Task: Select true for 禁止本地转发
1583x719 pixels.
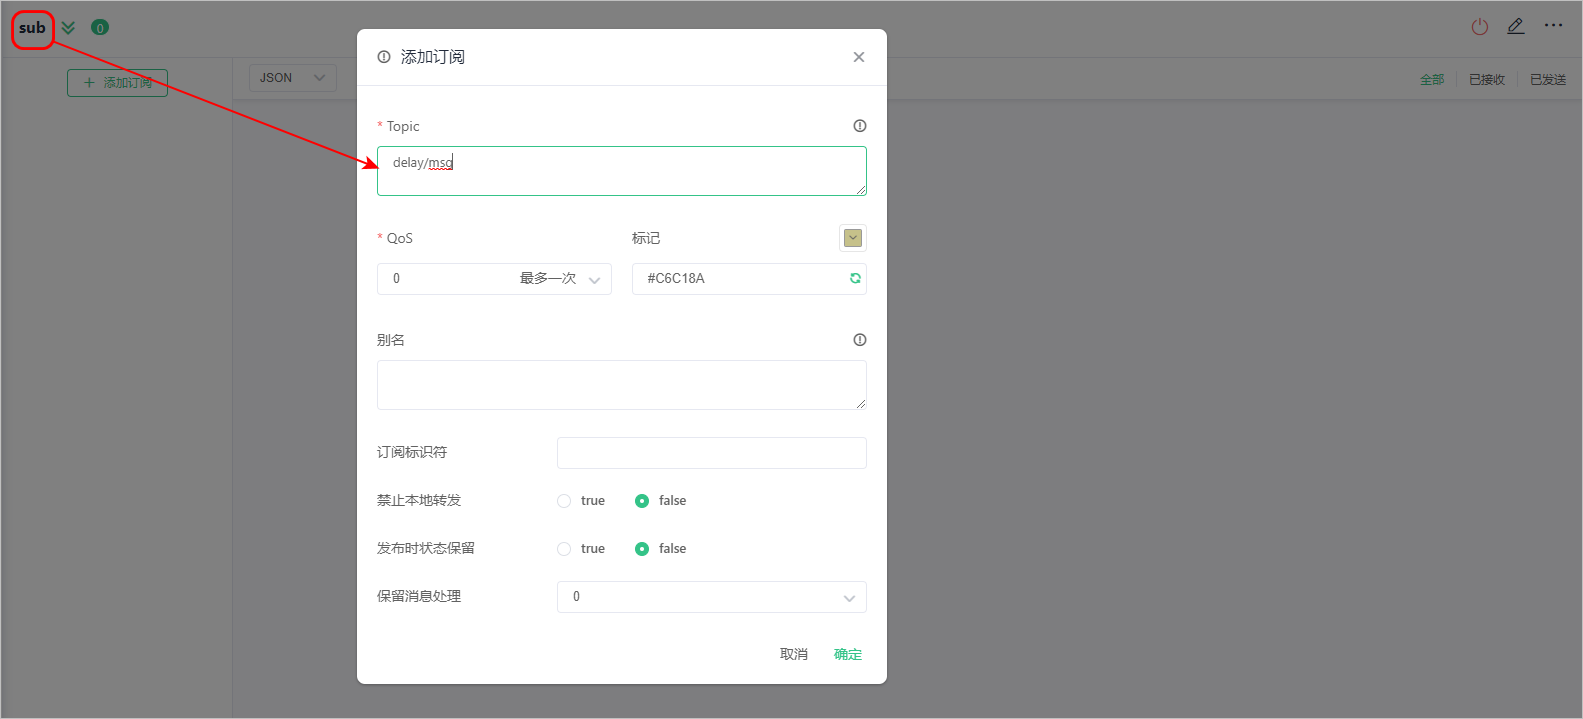Action: (564, 501)
